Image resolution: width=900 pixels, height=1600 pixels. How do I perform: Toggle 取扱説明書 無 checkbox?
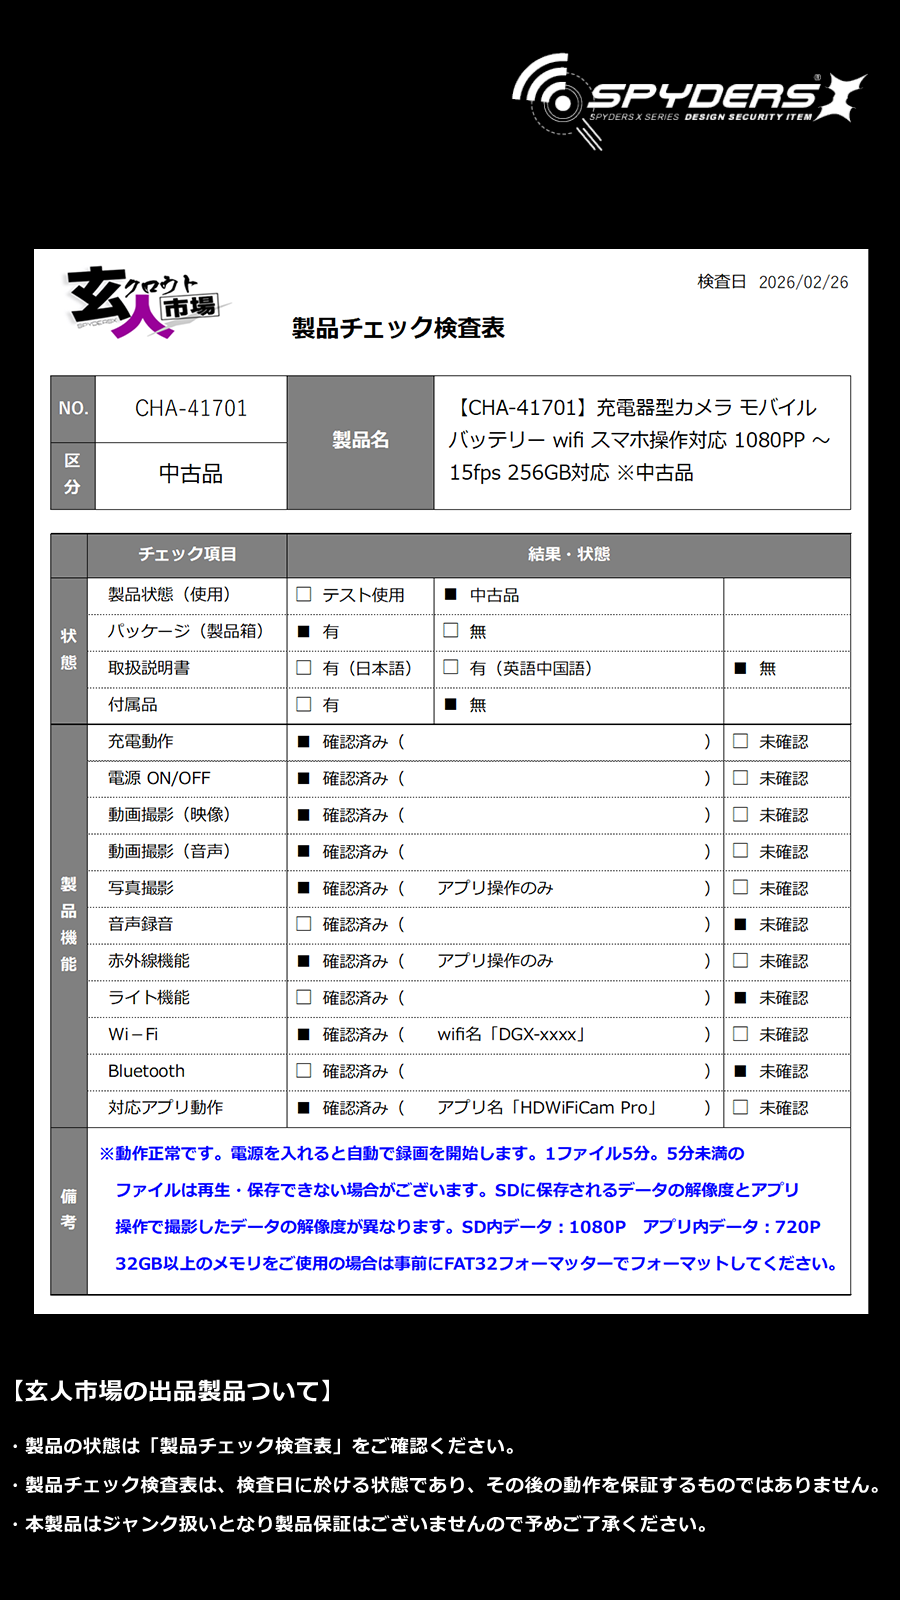pos(741,668)
